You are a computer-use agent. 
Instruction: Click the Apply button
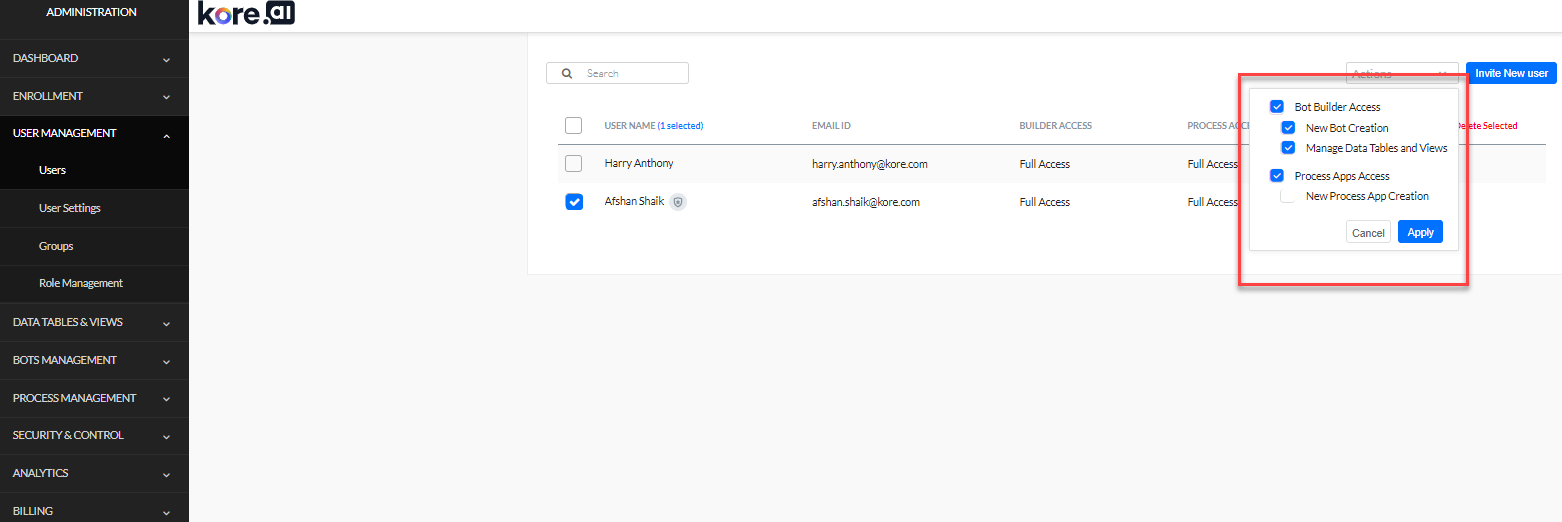[1420, 233]
